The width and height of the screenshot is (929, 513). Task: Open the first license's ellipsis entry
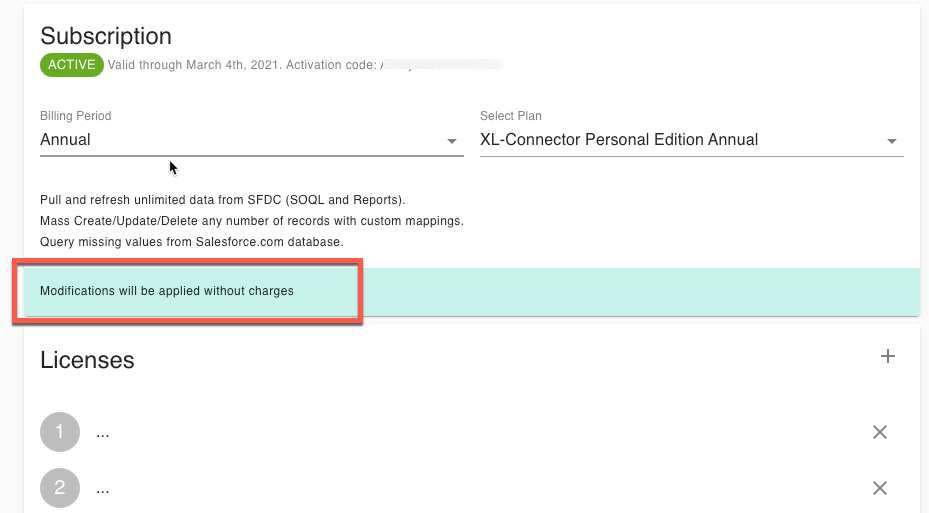(x=102, y=433)
